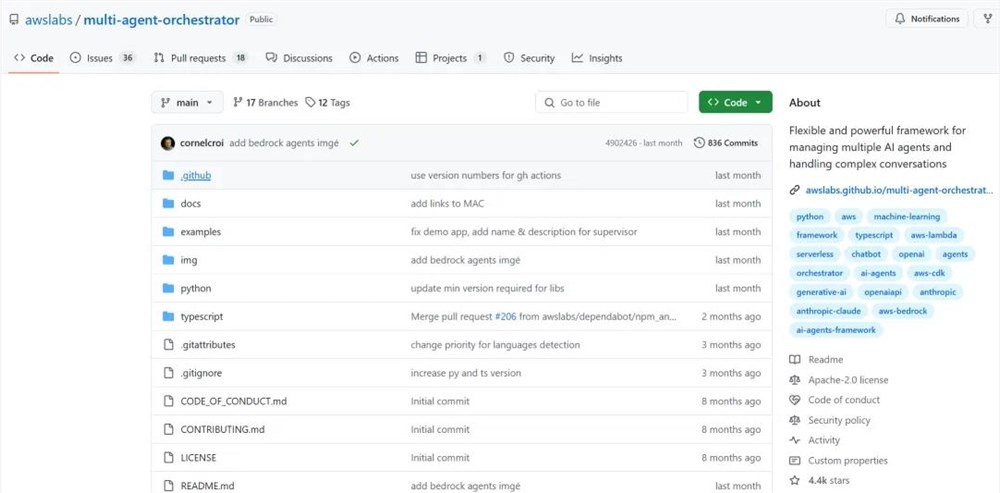
Task: Click the green commit status checkmark
Action: click(354, 143)
